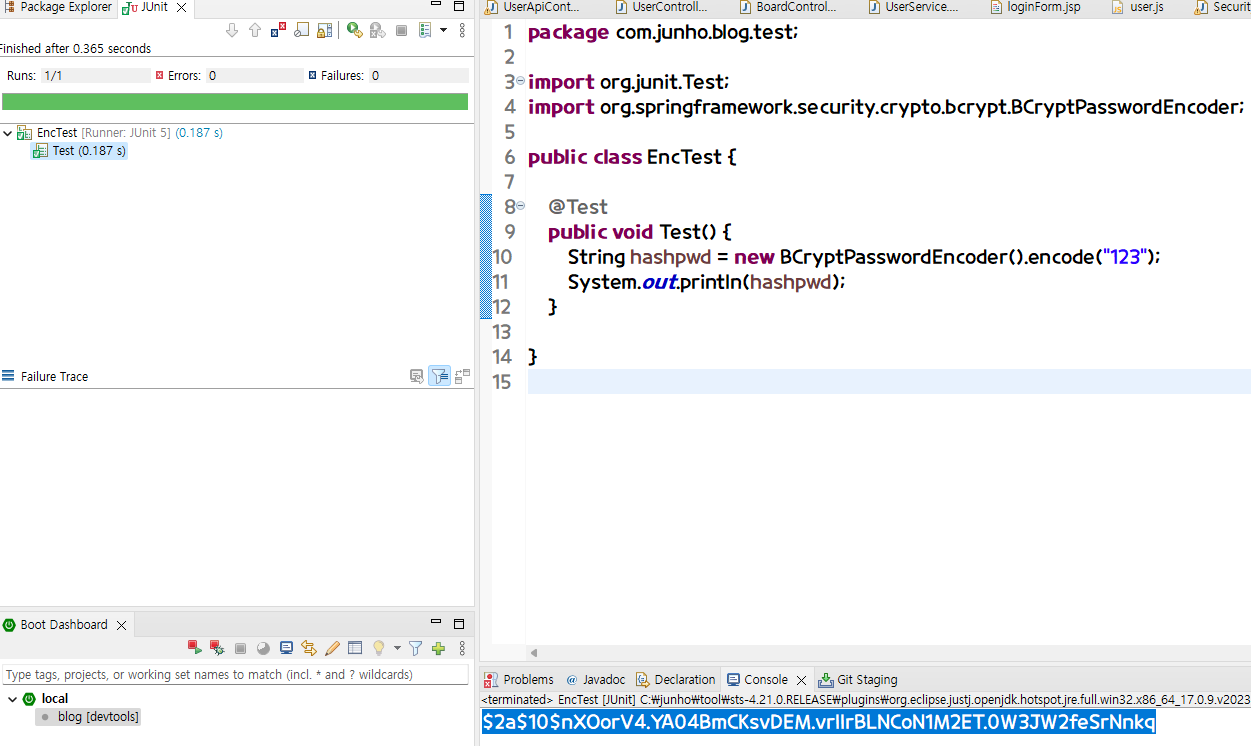Open JUnit history dropdown arrow
The width and height of the screenshot is (1251, 746).
443,30
